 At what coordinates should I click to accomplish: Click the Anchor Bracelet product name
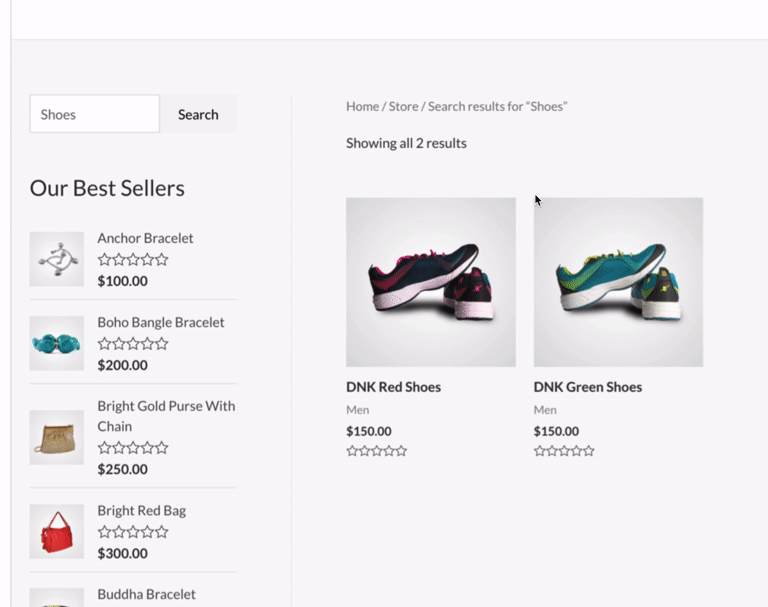(145, 238)
